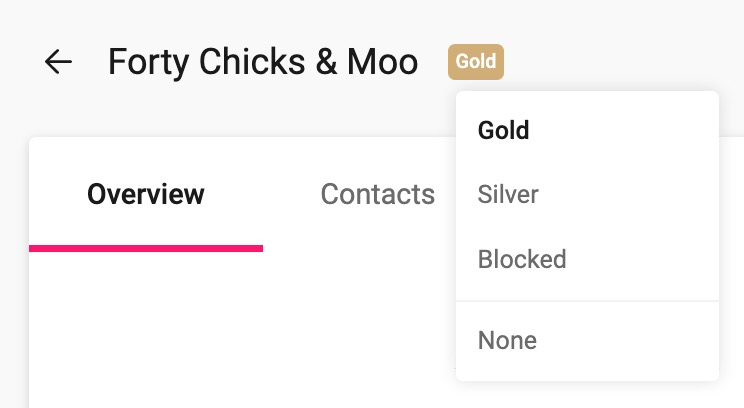Open the Contacts tab
Viewport: 744px width, 408px height.
click(x=377, y=194)
